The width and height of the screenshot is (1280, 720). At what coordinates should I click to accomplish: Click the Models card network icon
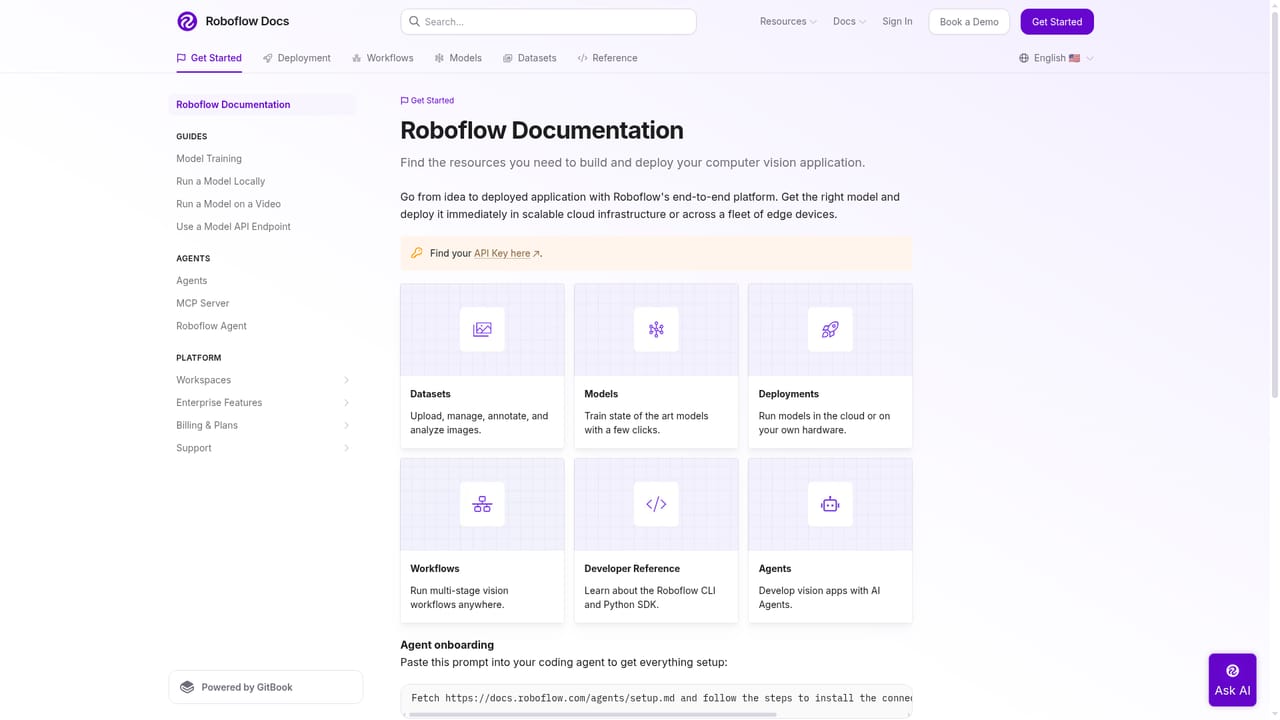(x=656, y=329)
